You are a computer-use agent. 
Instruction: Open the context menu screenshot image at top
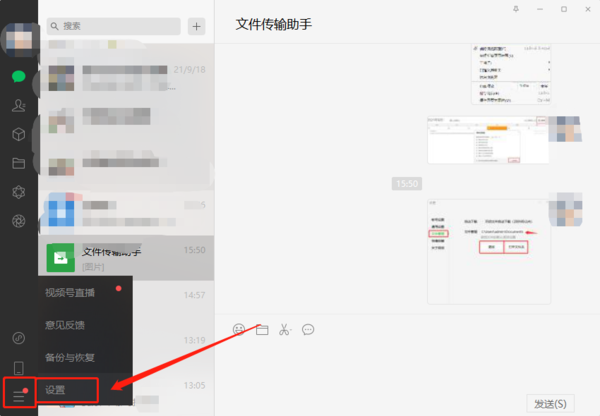click(x=511, y=74)
